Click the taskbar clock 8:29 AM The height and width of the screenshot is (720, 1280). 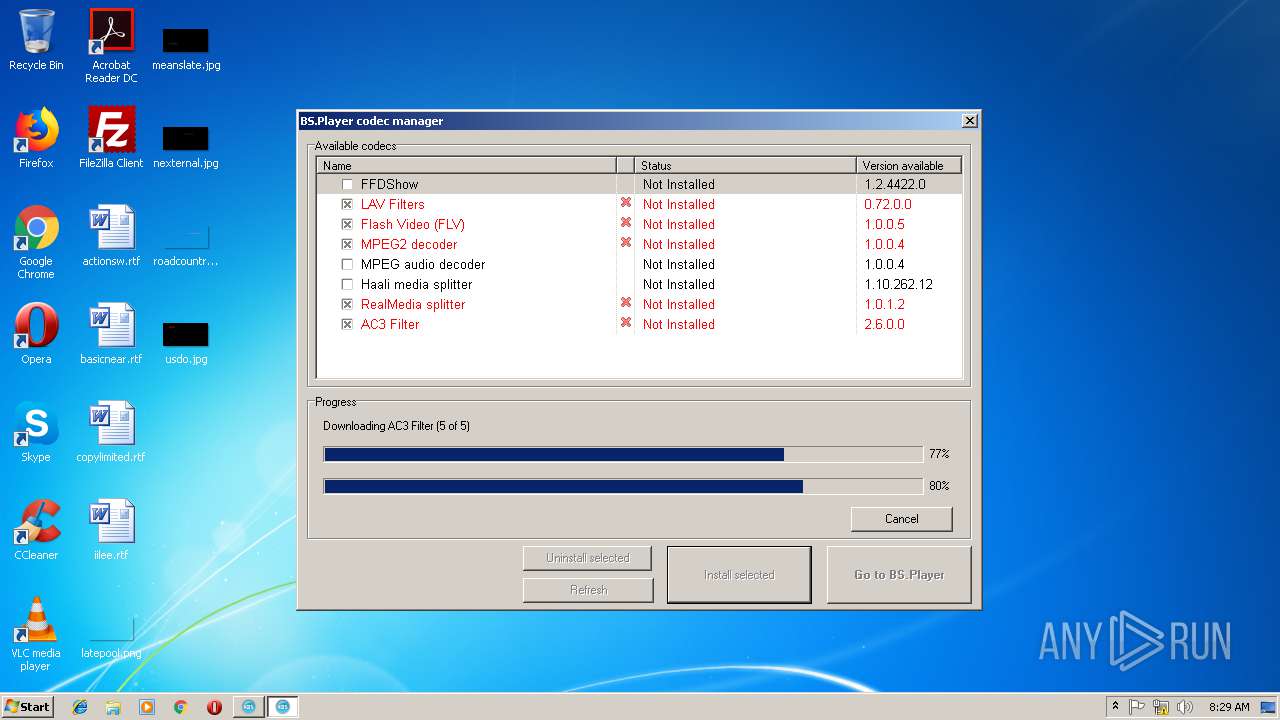coord(1229,707)
